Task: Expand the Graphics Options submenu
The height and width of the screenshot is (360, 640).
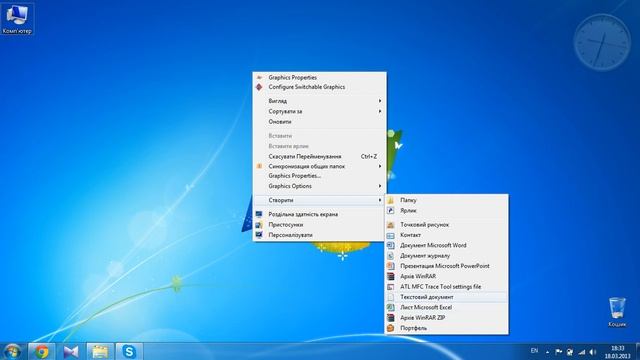Action: click(319, 186)
